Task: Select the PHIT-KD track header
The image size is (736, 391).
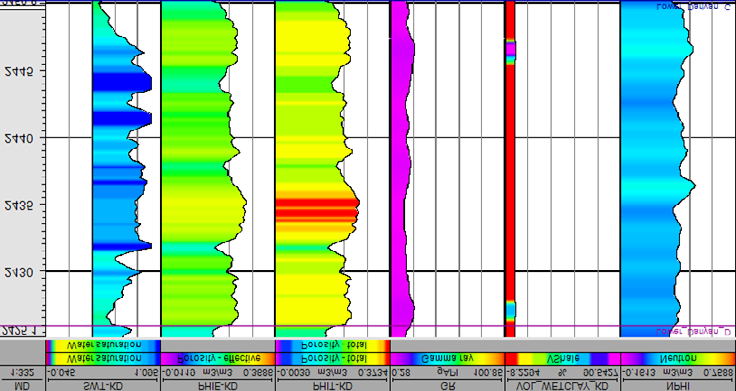Action: pos(332,385)
